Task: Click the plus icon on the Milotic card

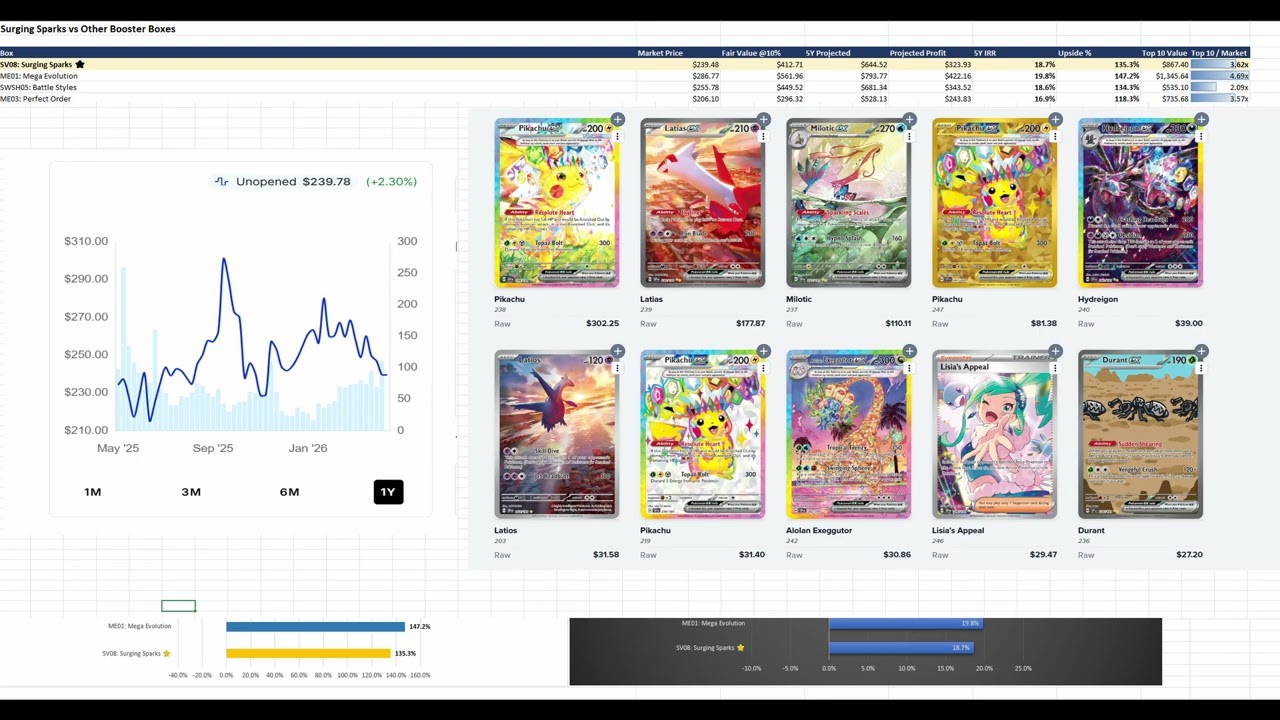Action: pos(910,120)
